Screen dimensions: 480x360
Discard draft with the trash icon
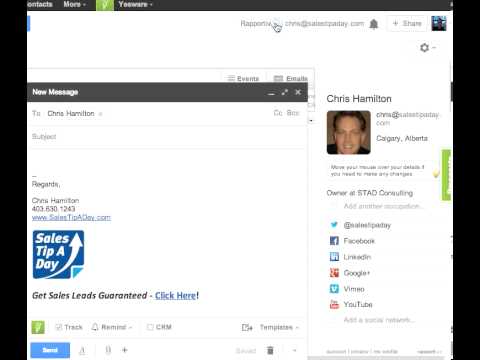(270, 350)
